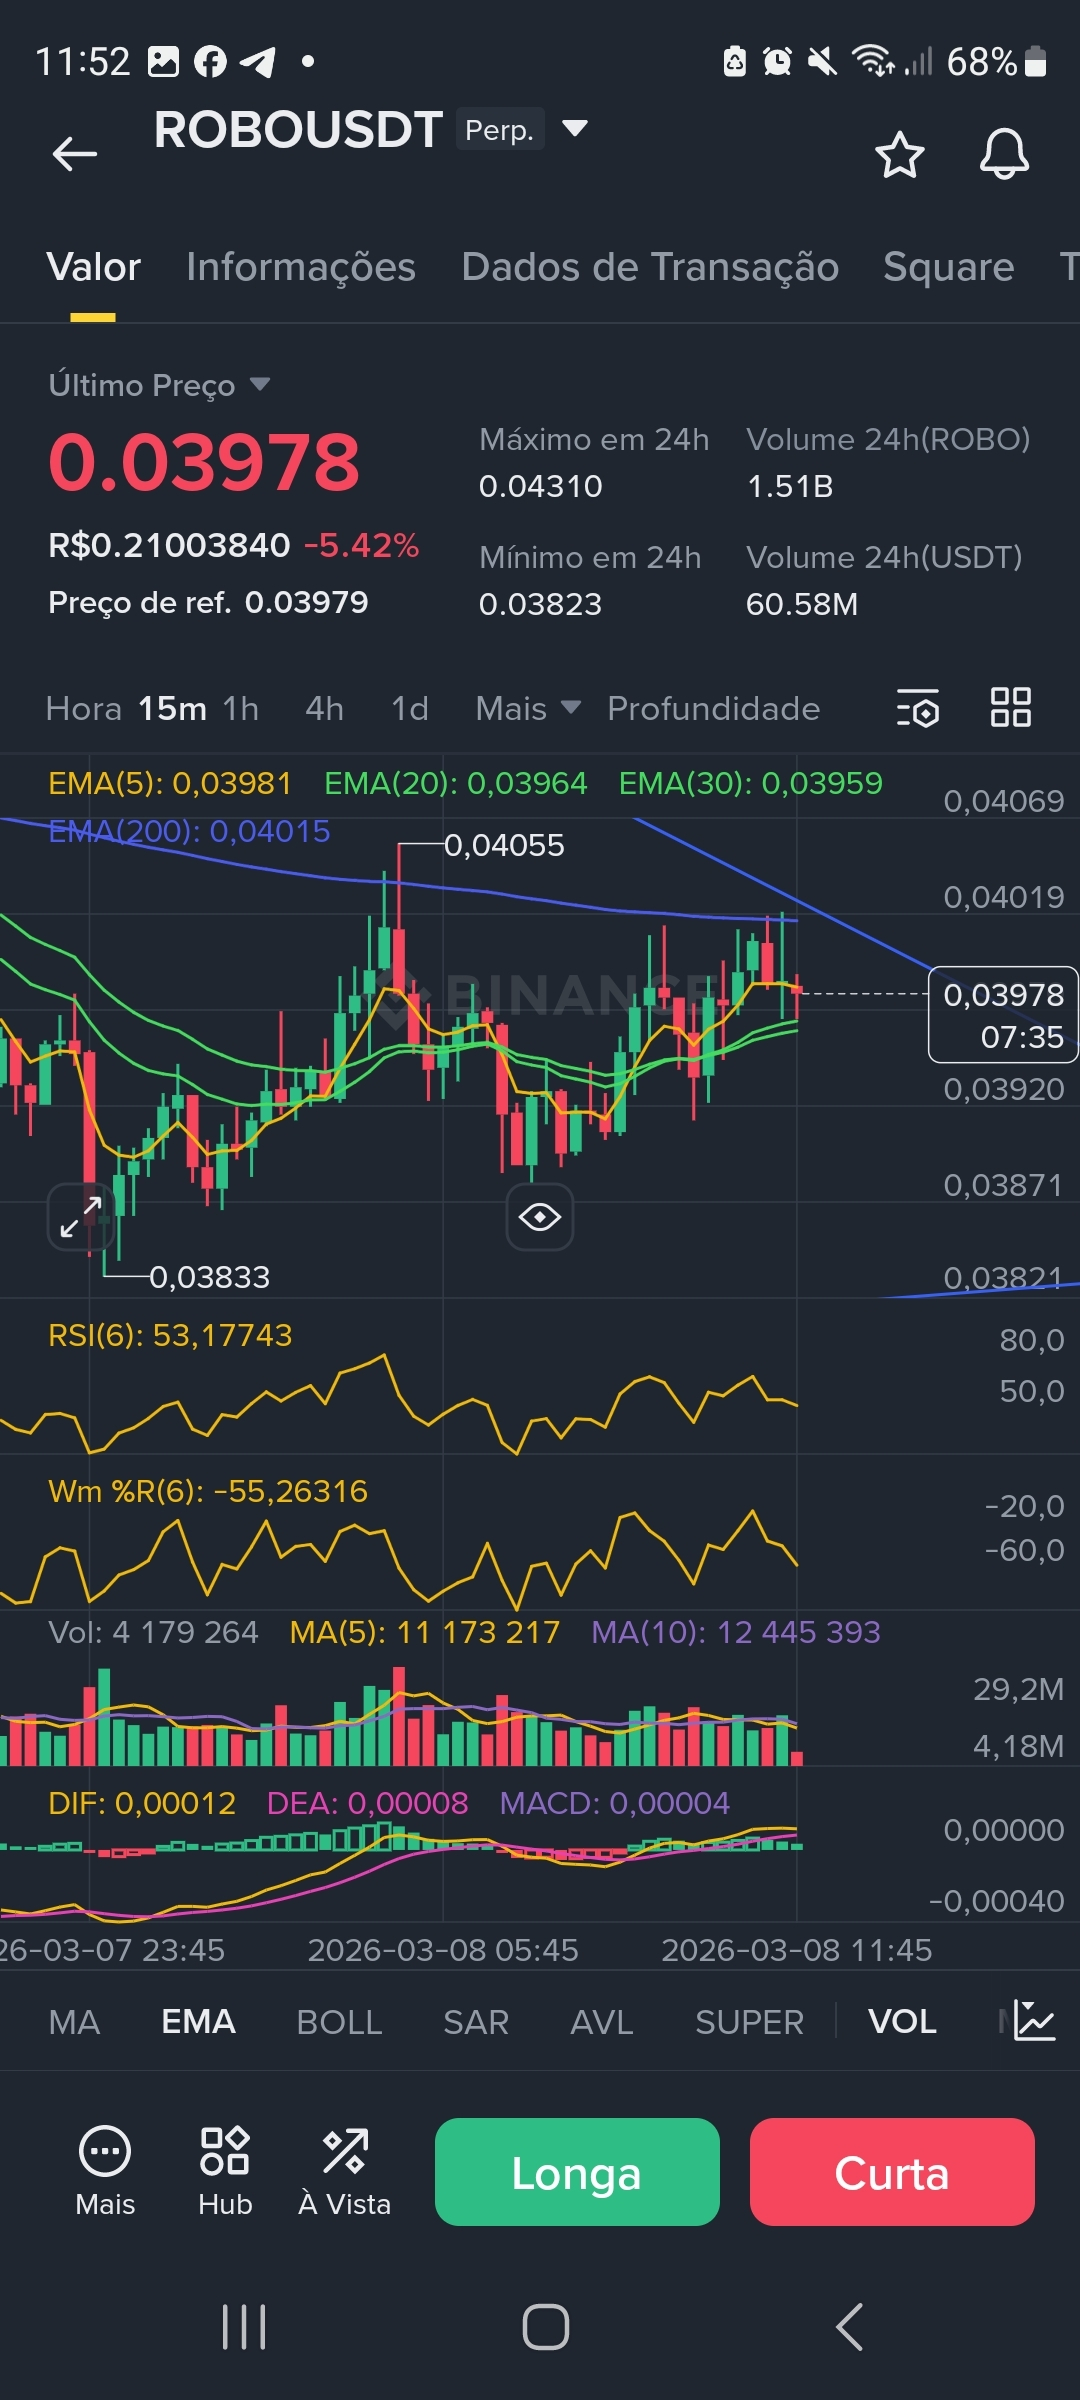This screenshot has width=1080, height=2400.
Task: Open indicator settings chart icon
Action: pos(1033,2021)
